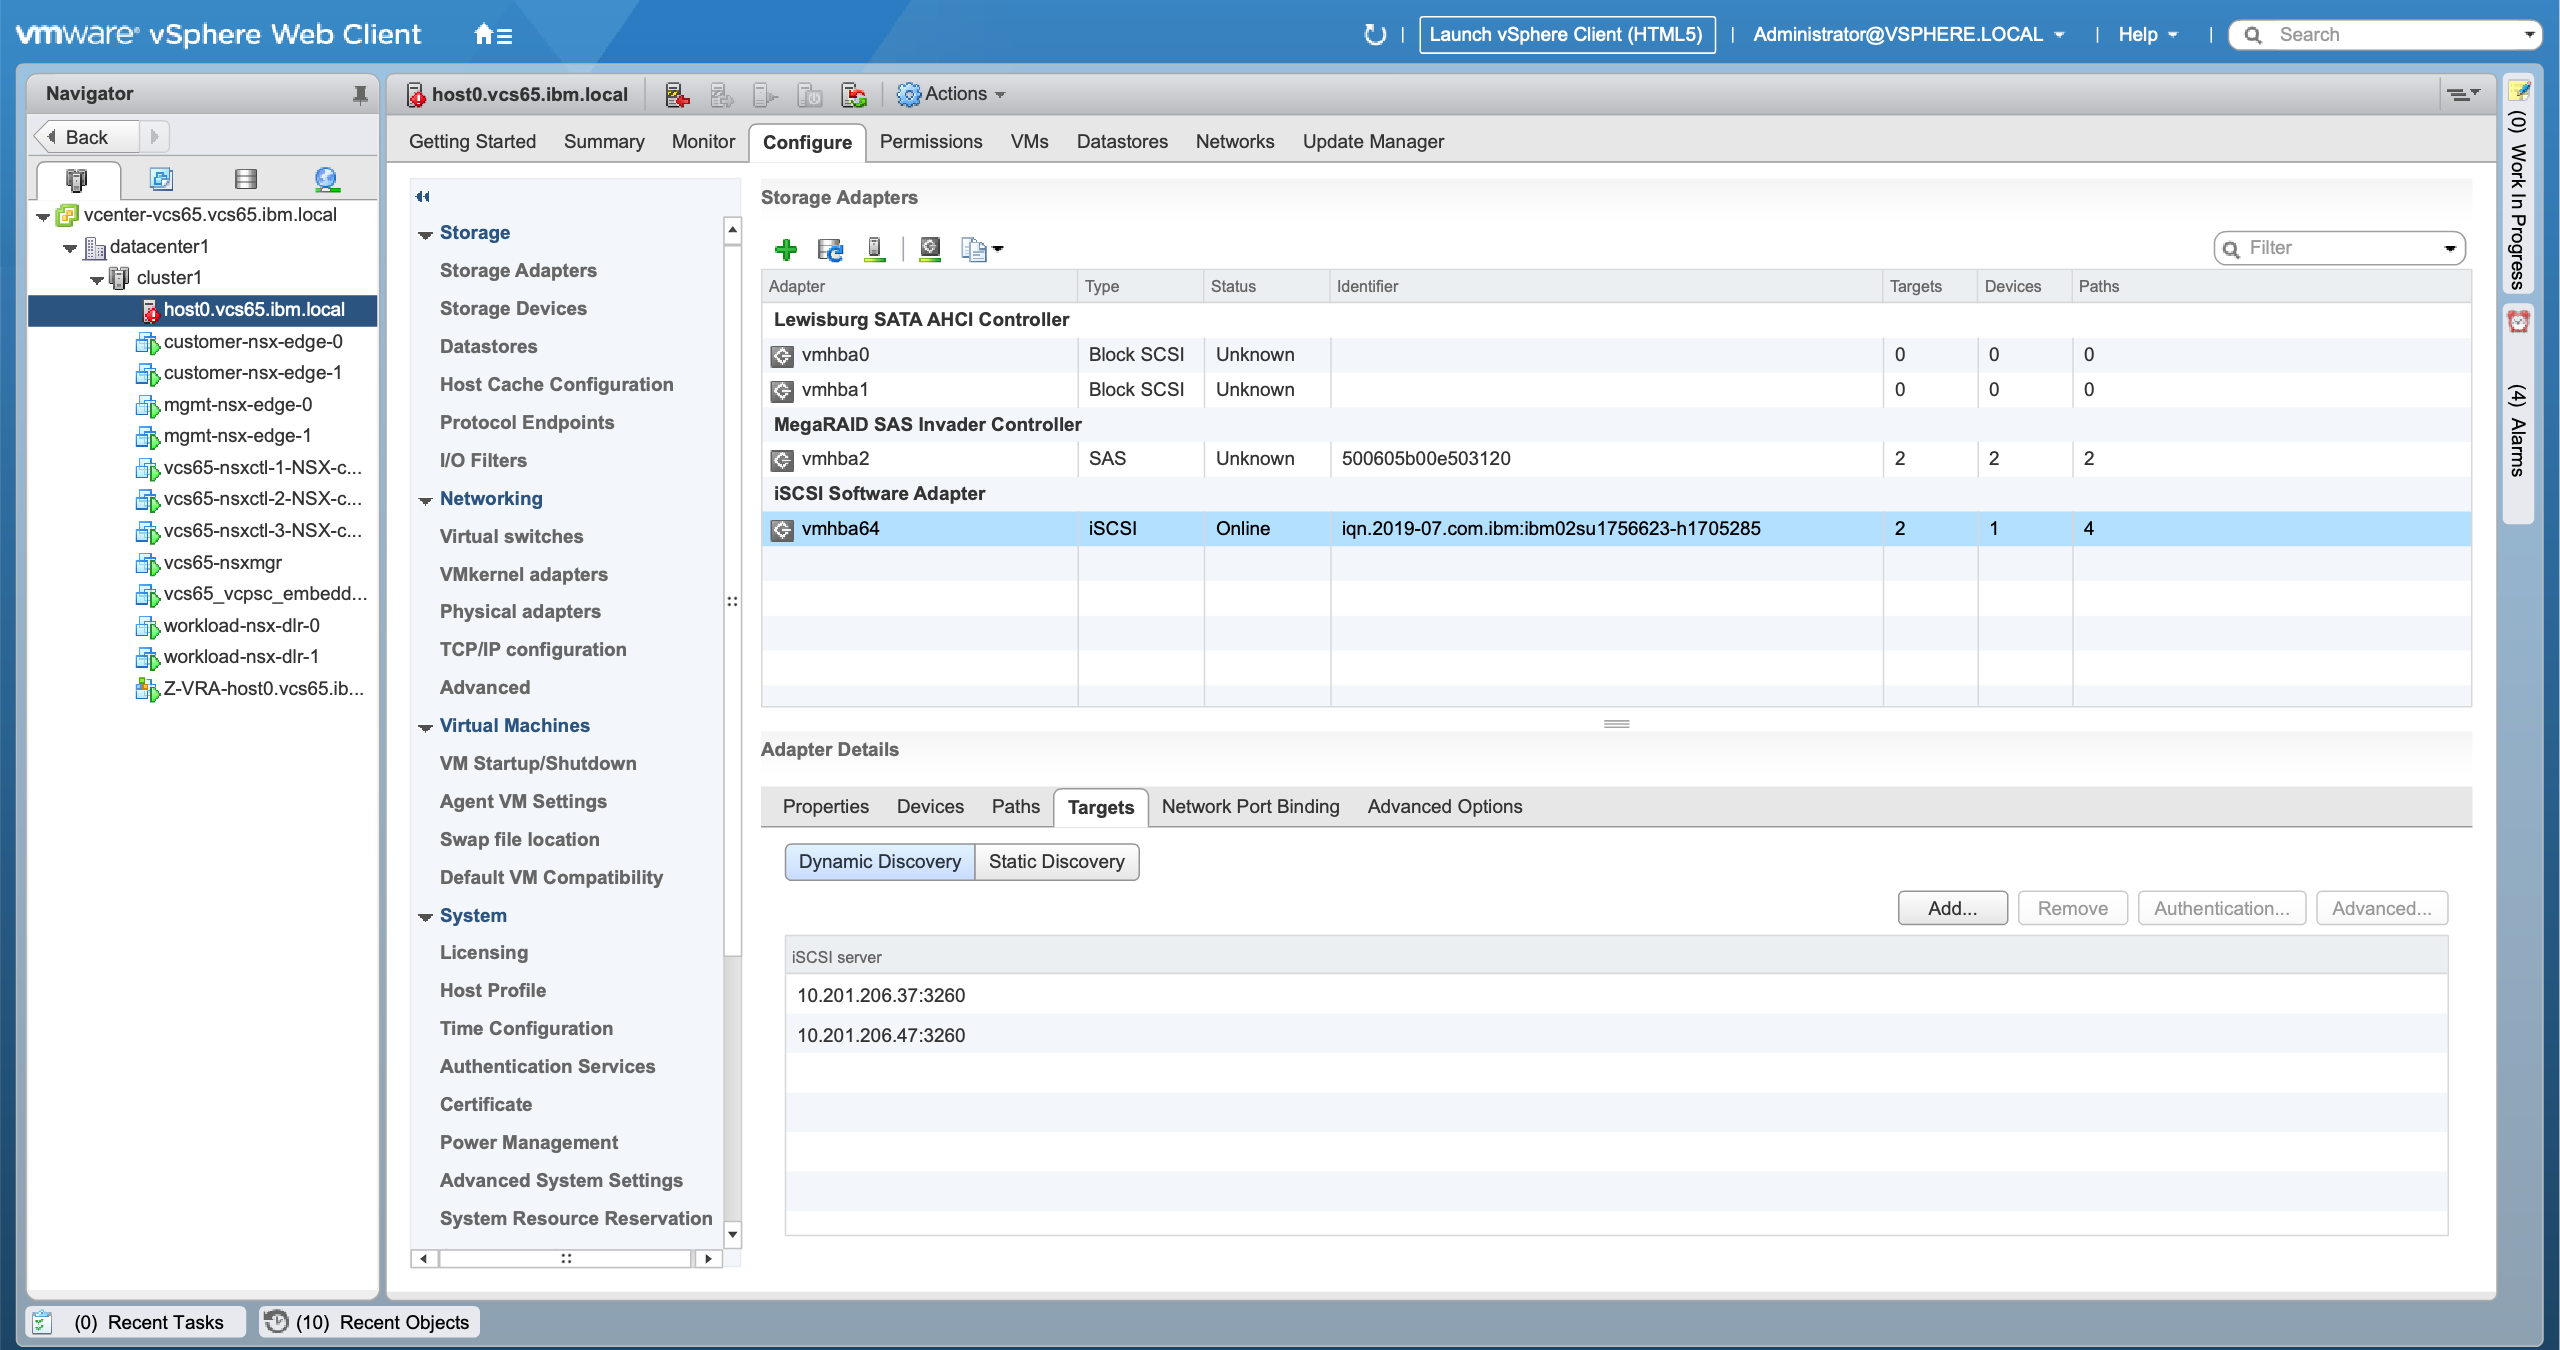This screenshot has height=1350, width=2560.
Task: Select Dynamic Discovery toggle
Action: [x=880, y=862]
